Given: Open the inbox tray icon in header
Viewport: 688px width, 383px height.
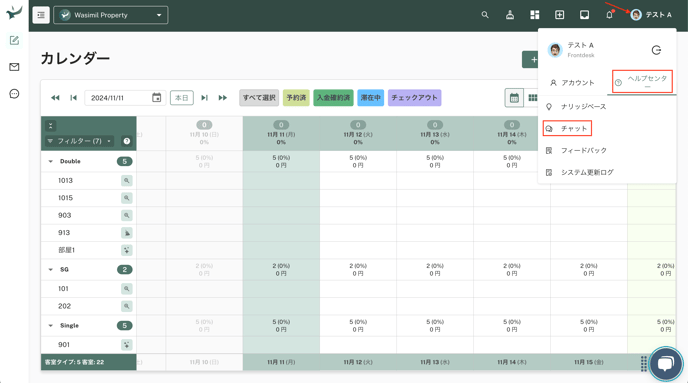Looking at the screenshot, I should coord(584,15).
